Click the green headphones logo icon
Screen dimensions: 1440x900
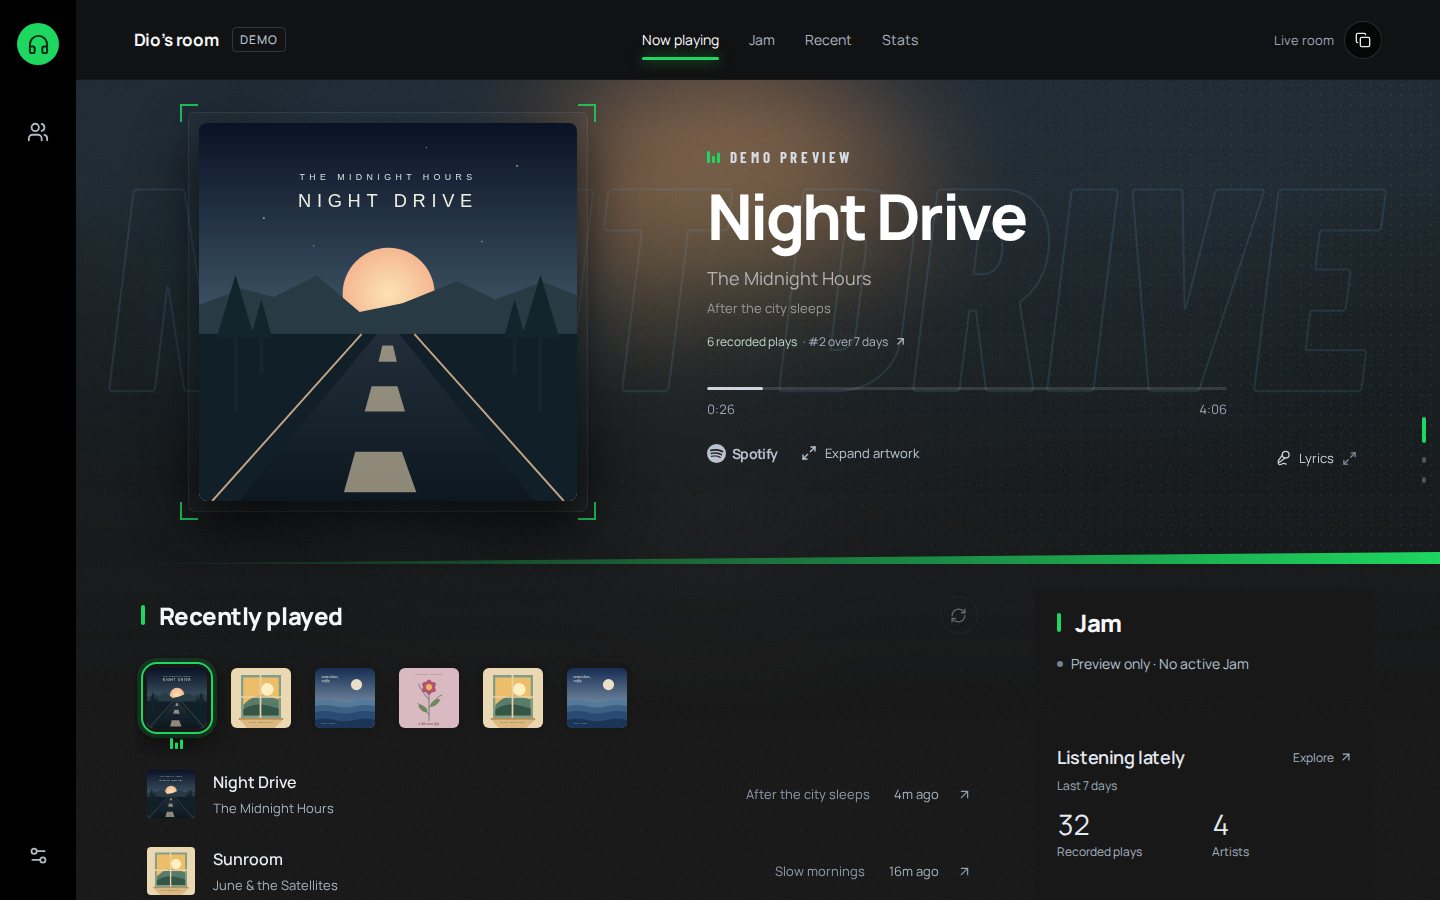click(x=38, y=44)
